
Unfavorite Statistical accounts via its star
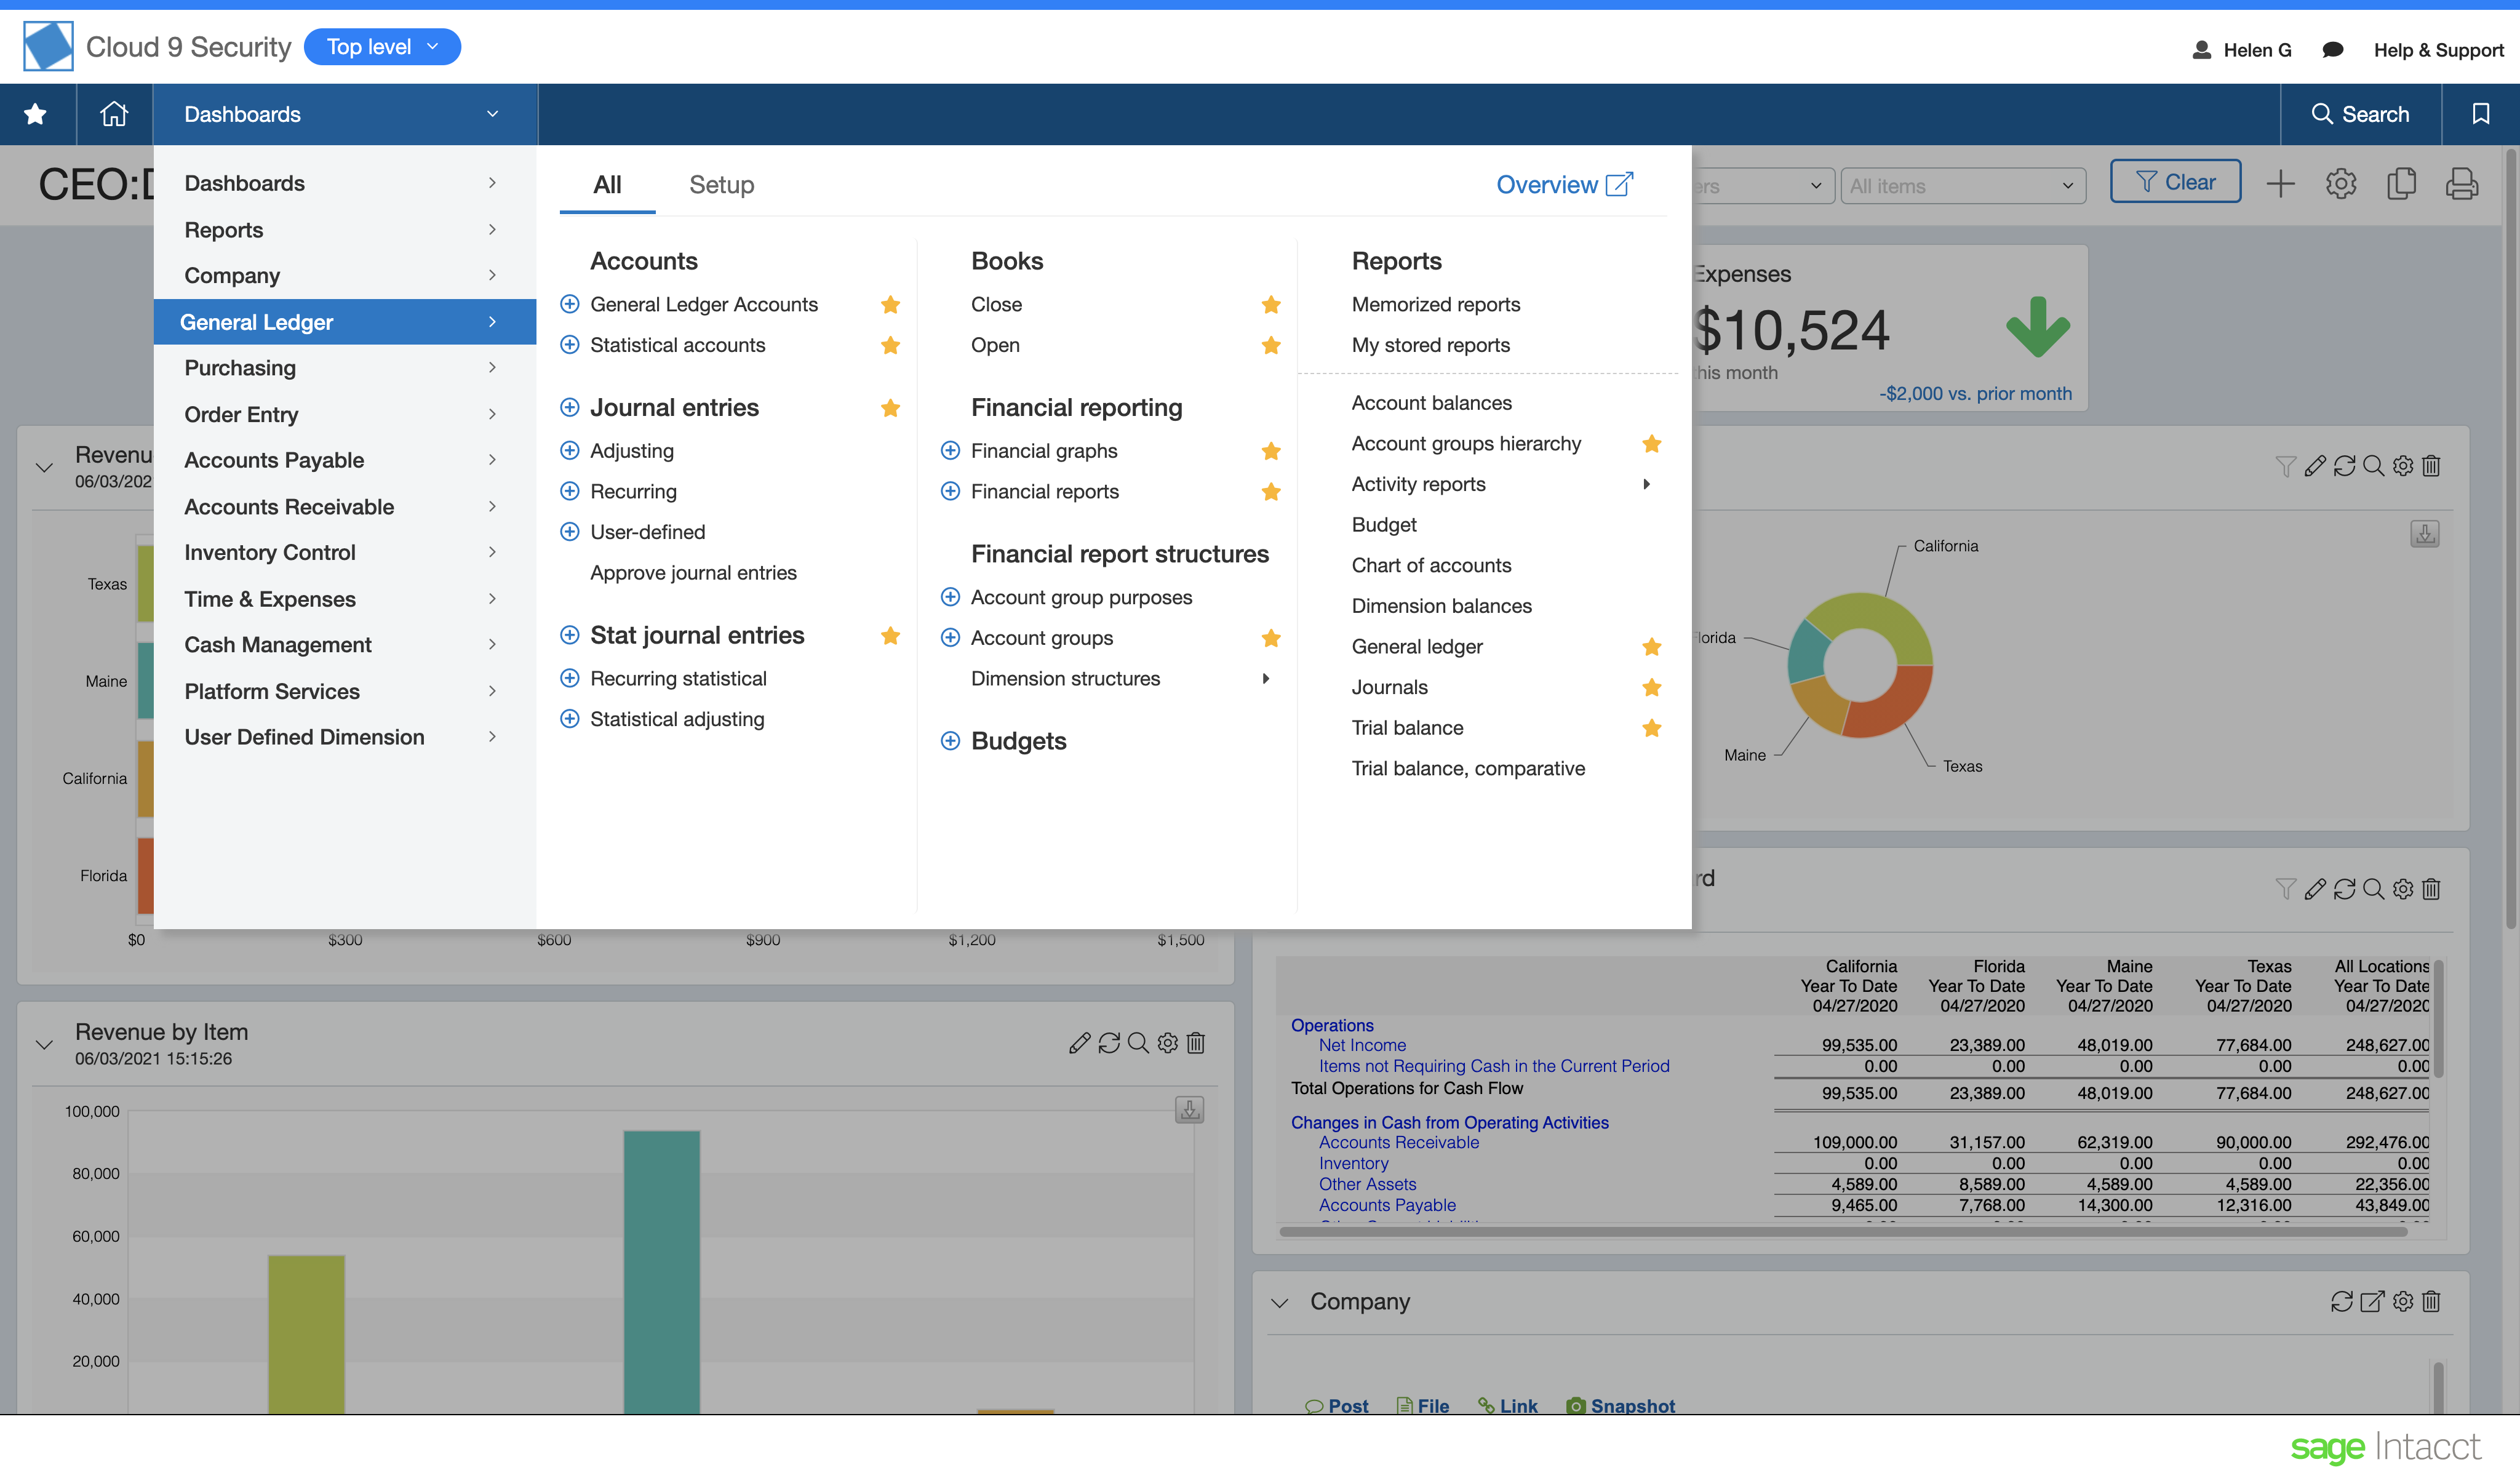tap(890, 345)
